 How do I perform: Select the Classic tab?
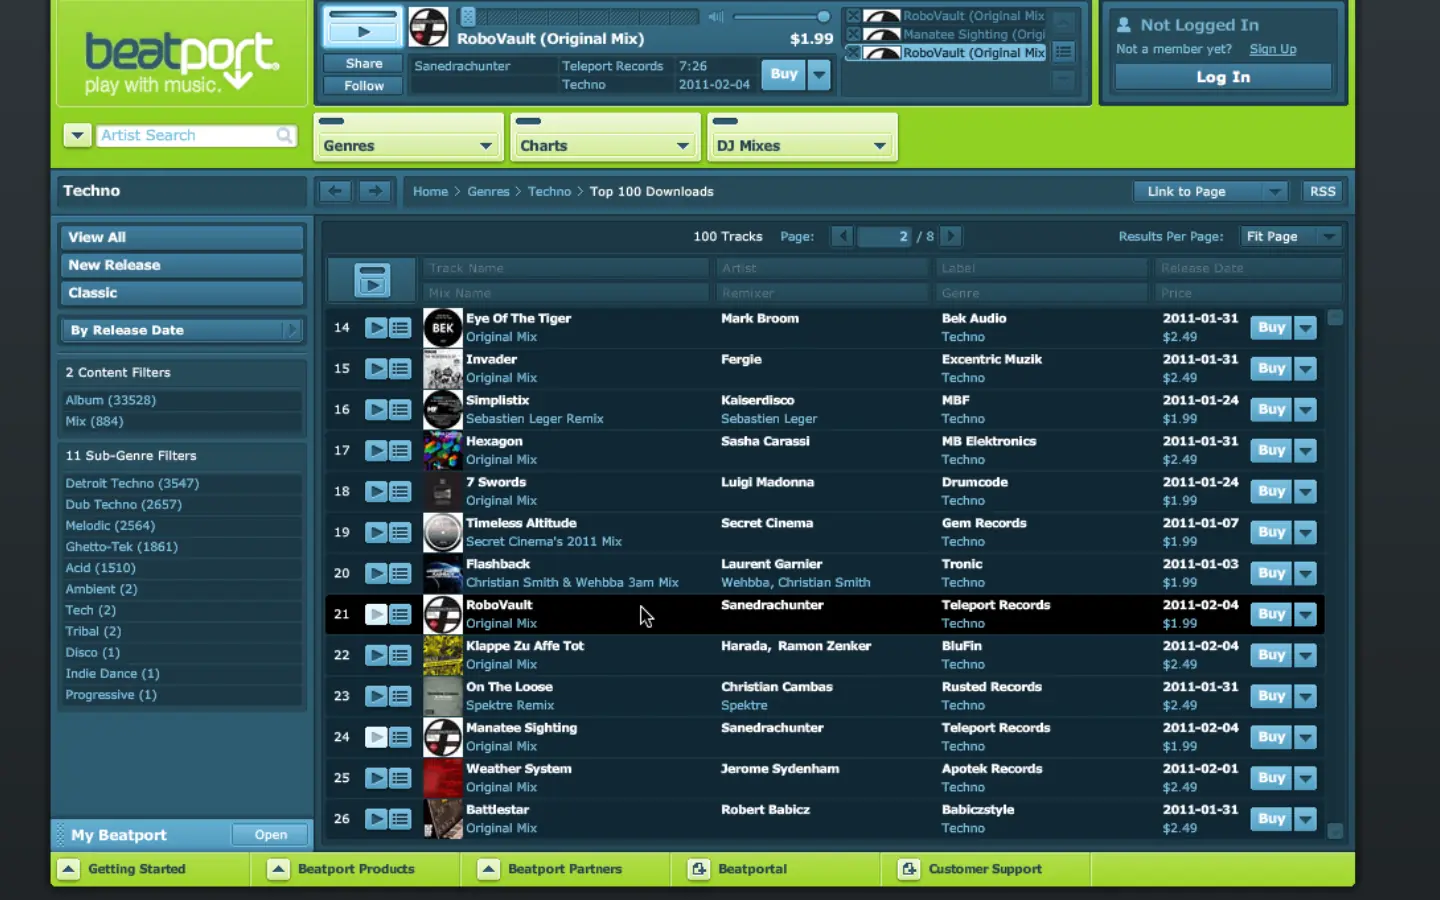tap(181, 293)
